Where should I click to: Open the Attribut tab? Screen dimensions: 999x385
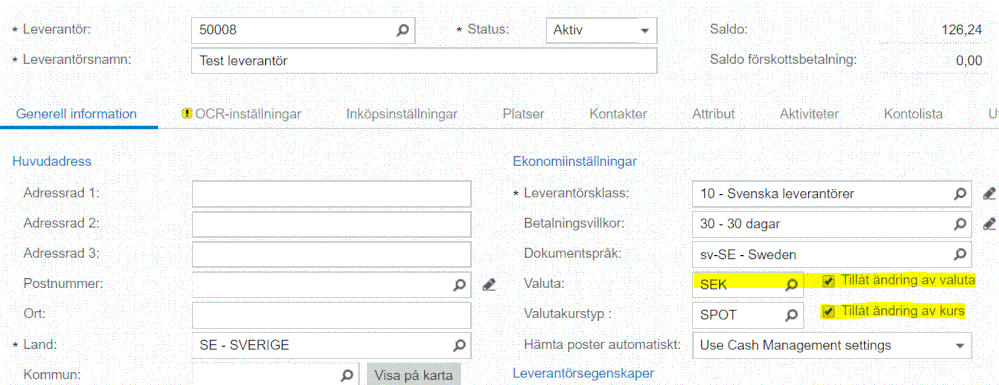714,114
